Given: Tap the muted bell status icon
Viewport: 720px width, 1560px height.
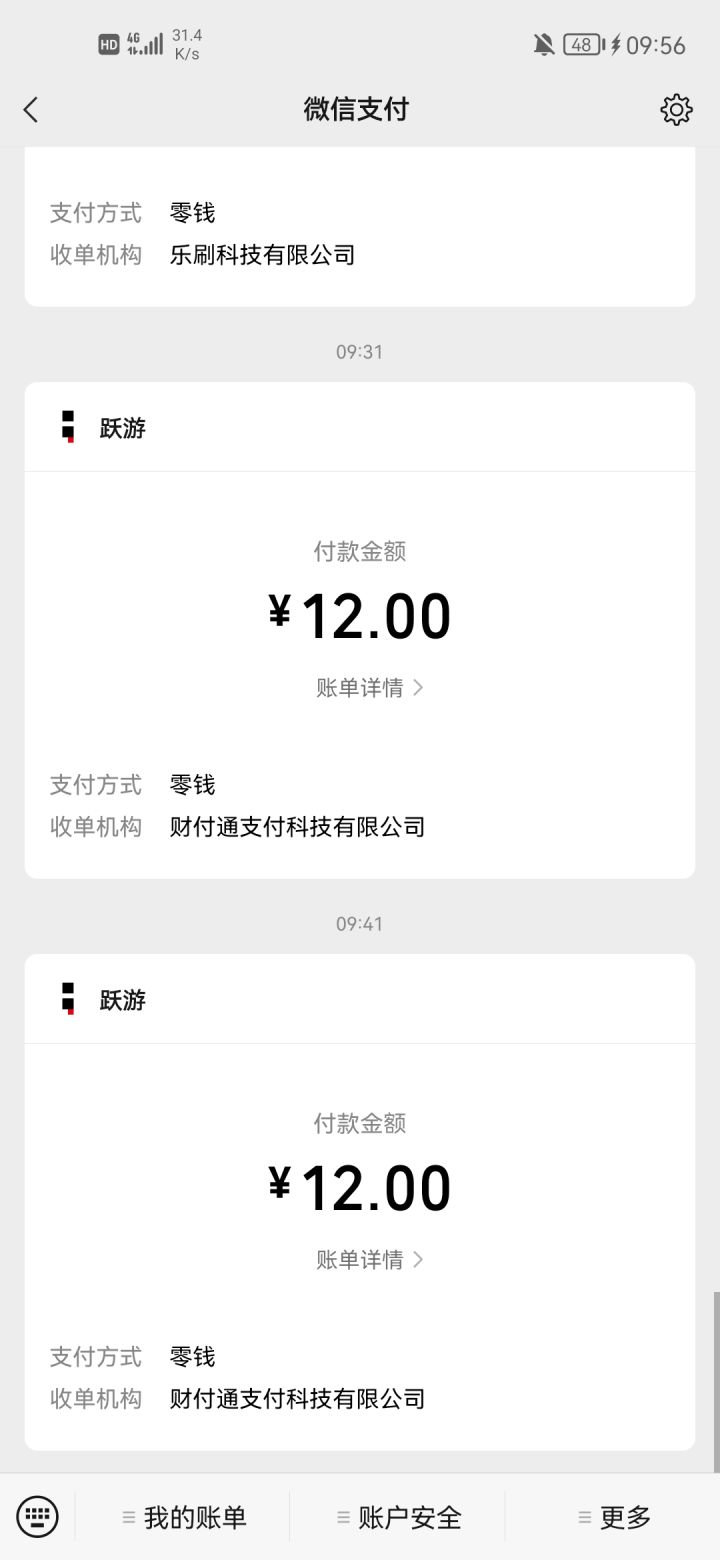Looking at the screenshot, I should coord(544,44).
